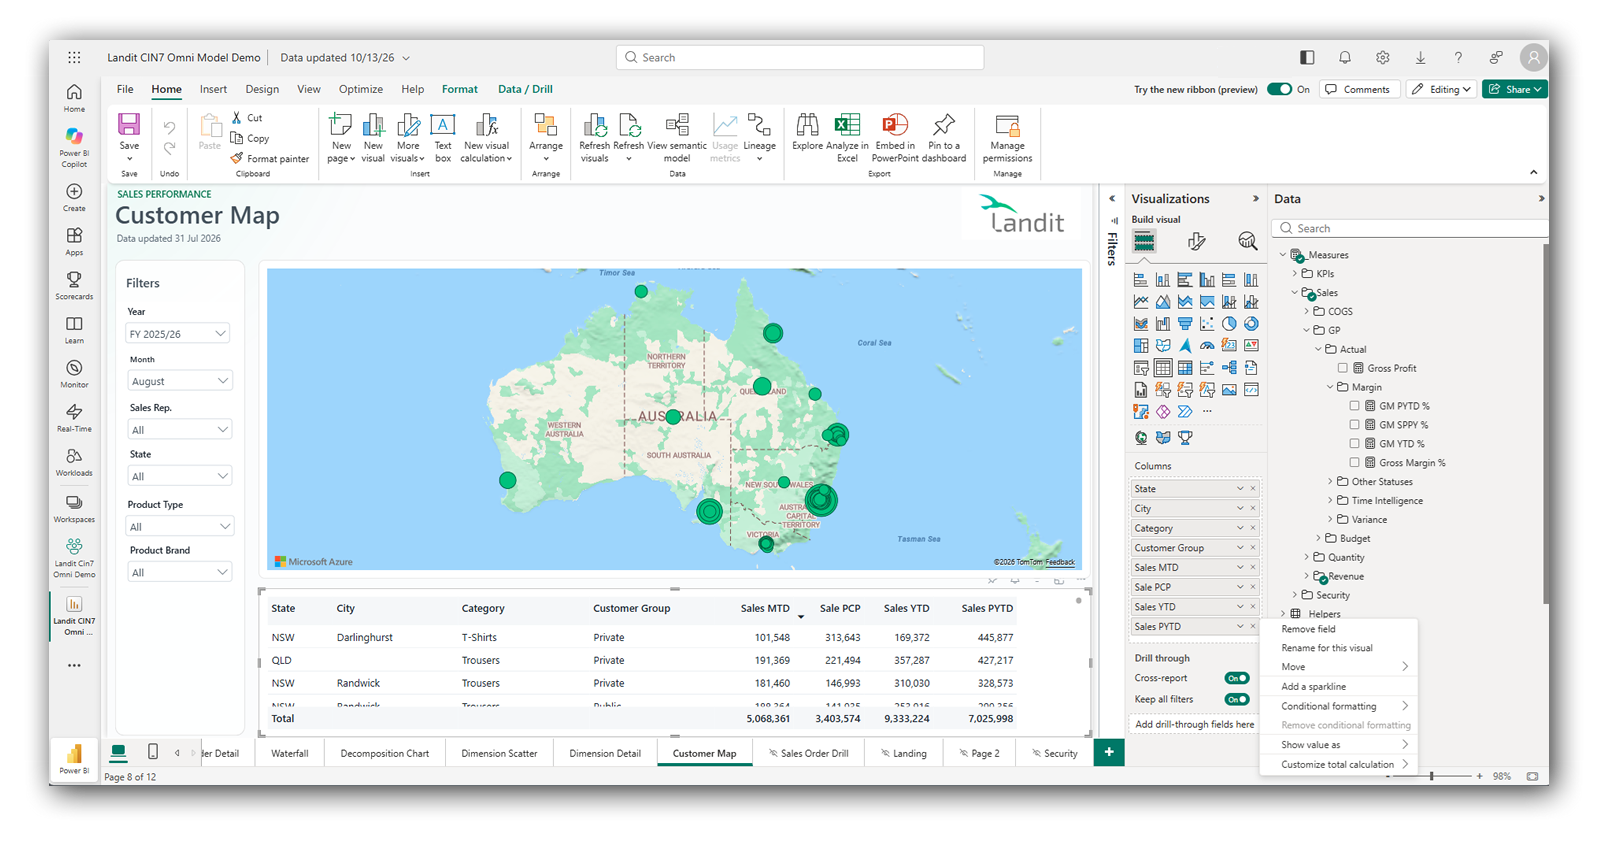1600x841 pixels.
Task: Toggle the new ribbon preview switch
Action: tap(1279, 89)
